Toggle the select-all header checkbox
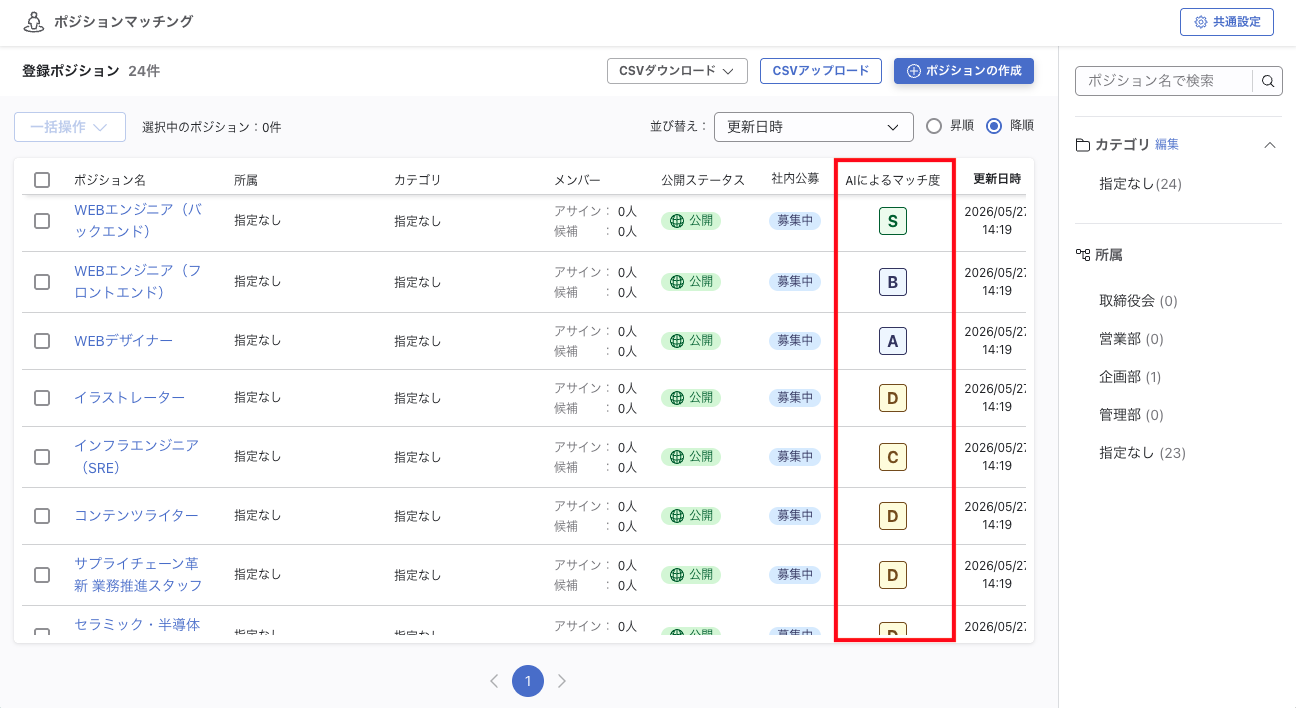Image resolution: width=1296 pixels, height=708 pixels. 42,180
